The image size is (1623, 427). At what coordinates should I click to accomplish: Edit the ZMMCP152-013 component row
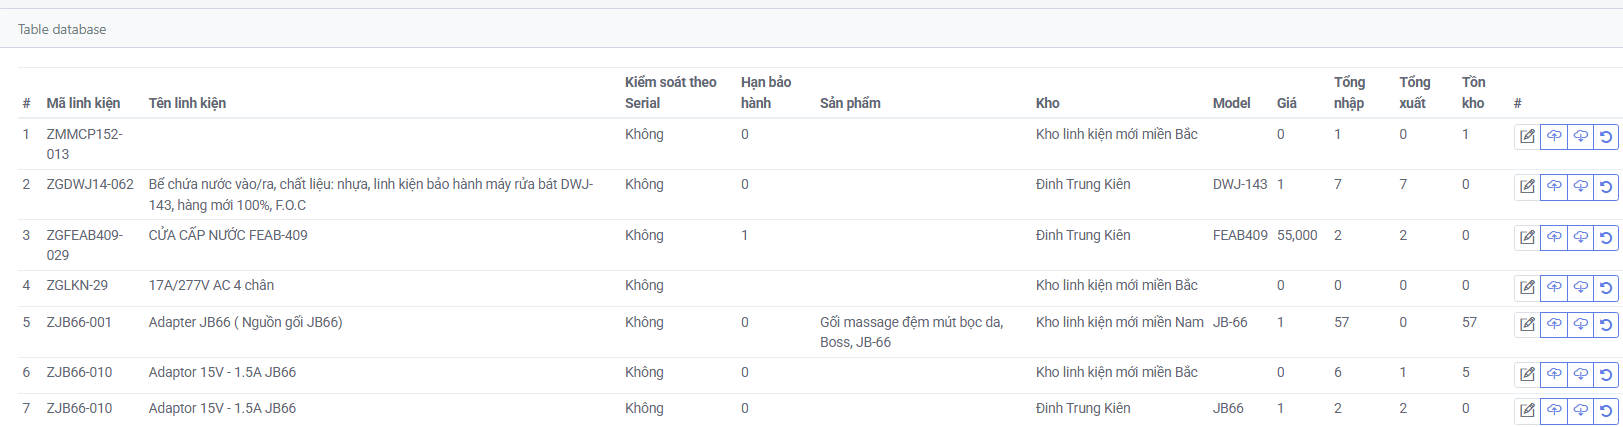point(1527,136)
